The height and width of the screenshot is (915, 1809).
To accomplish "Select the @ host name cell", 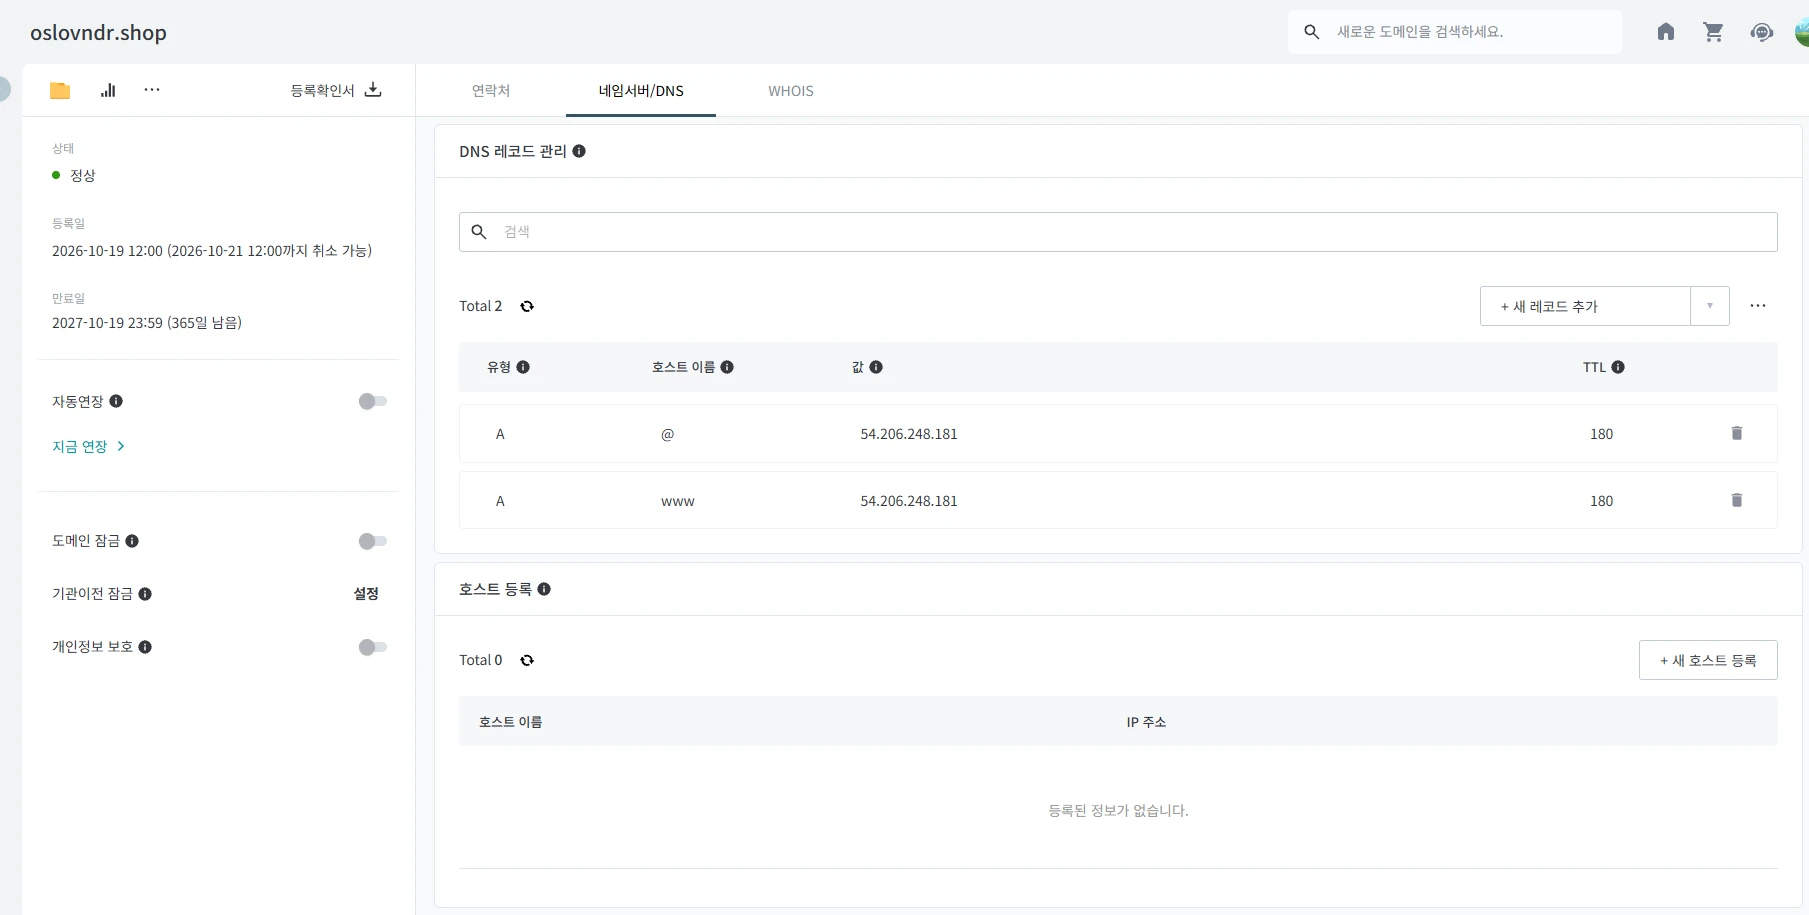I will [668, 434].
